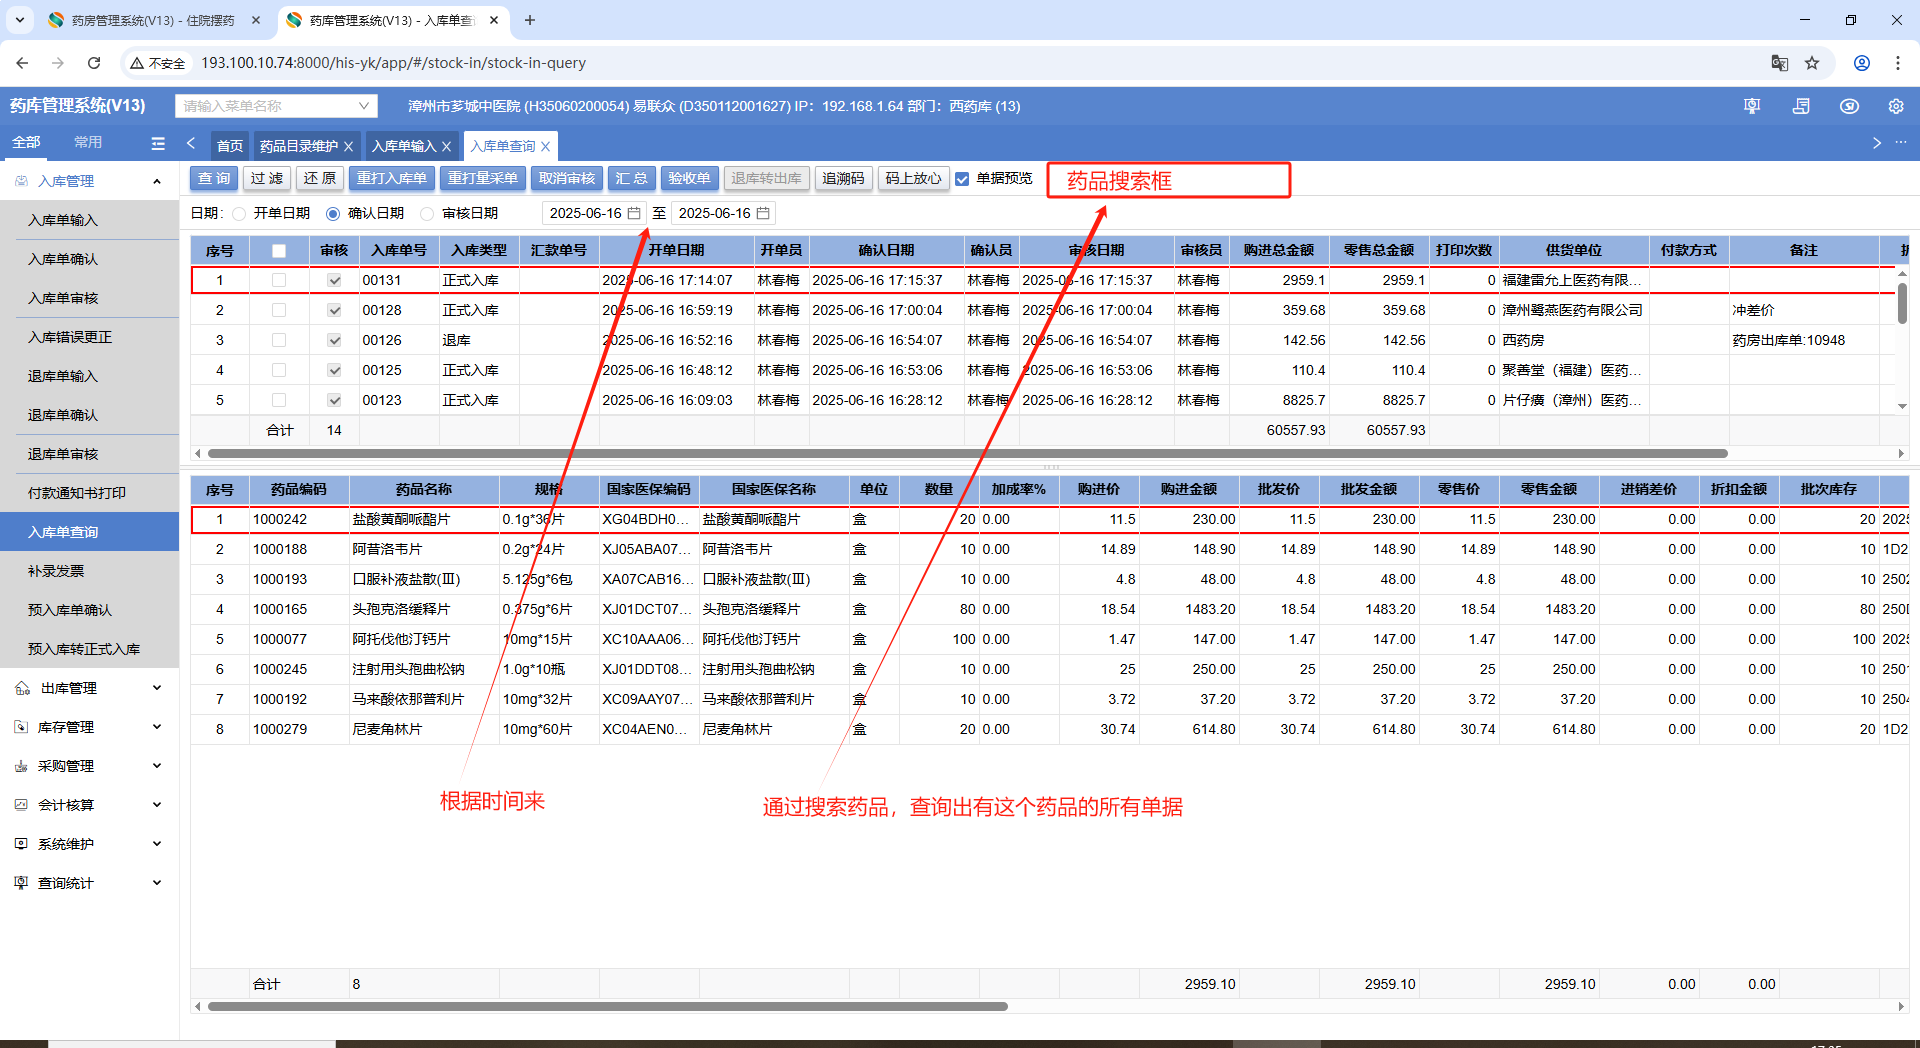Viewport: 1920px width, 1048px height.
Task: Open the start date calendar icon
Action: point(634,213)
